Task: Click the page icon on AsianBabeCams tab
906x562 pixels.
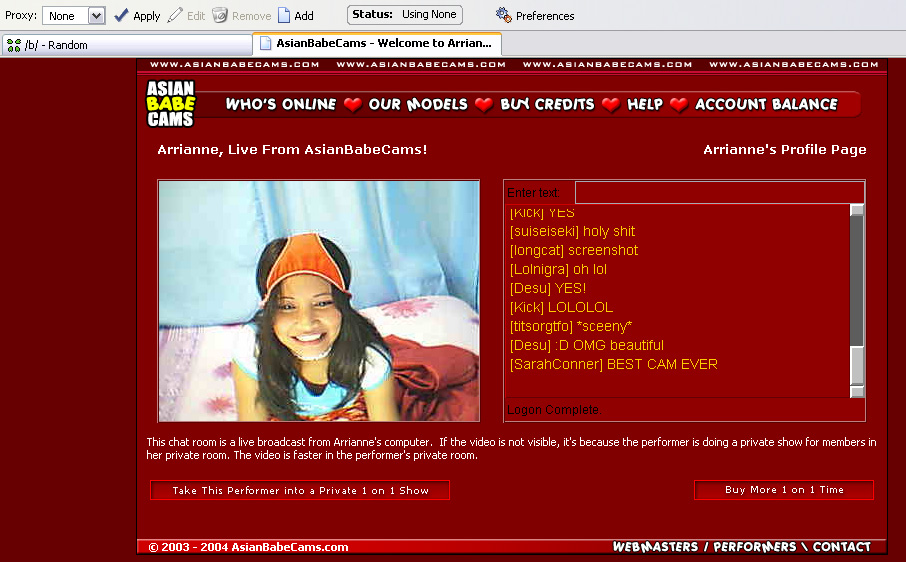Action: tap(265, 43)
